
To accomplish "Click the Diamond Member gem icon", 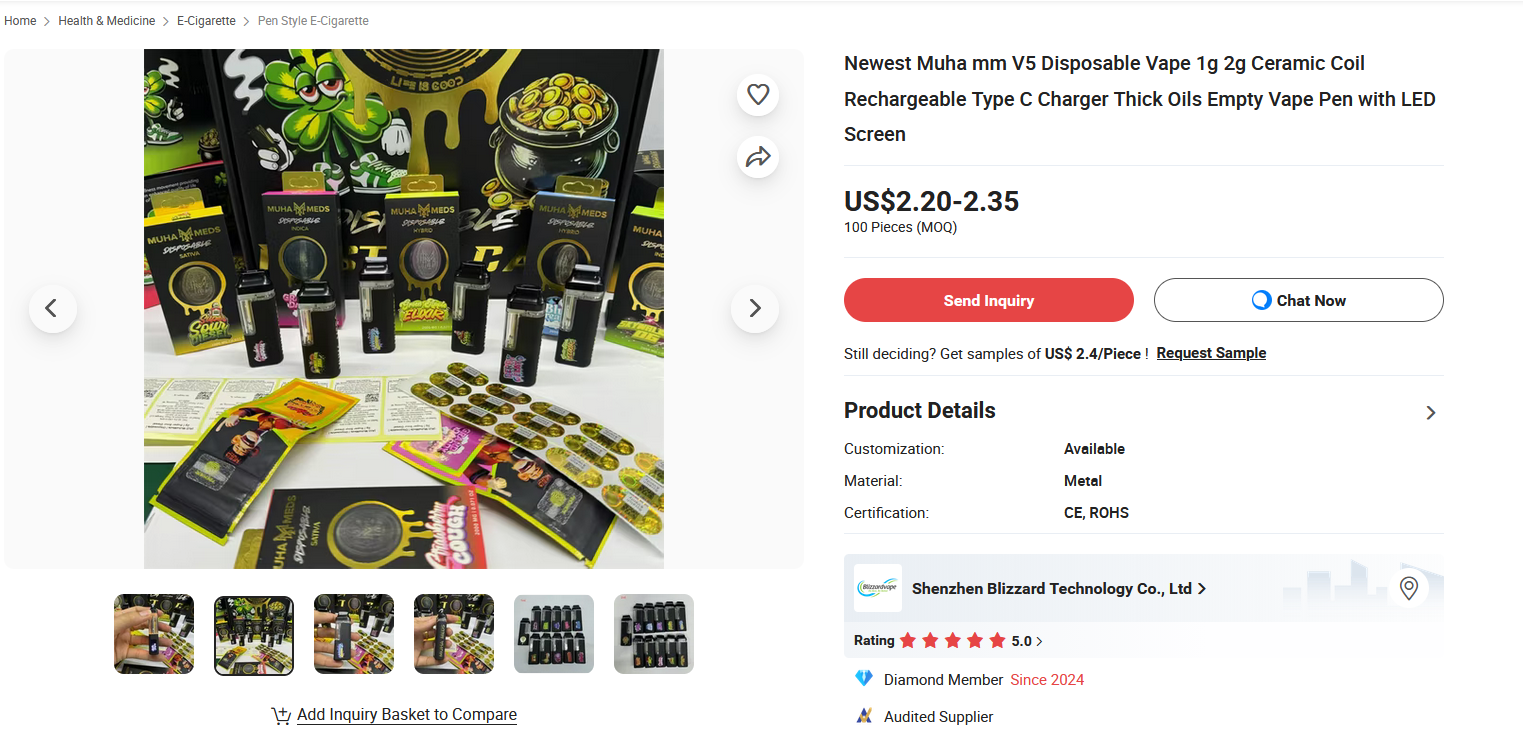I will (864, 679).
